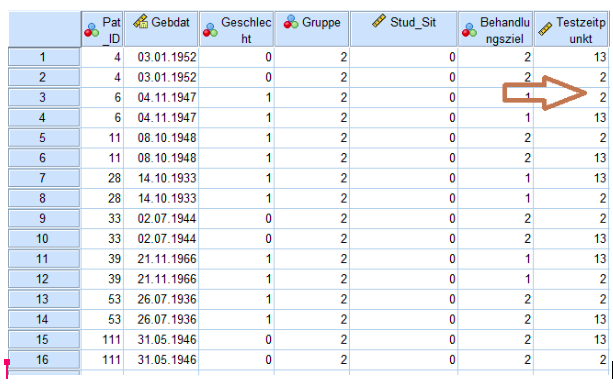
Task: Click Gebdat cell 03.01.1952 in row 2
Action: pos(161,77)
